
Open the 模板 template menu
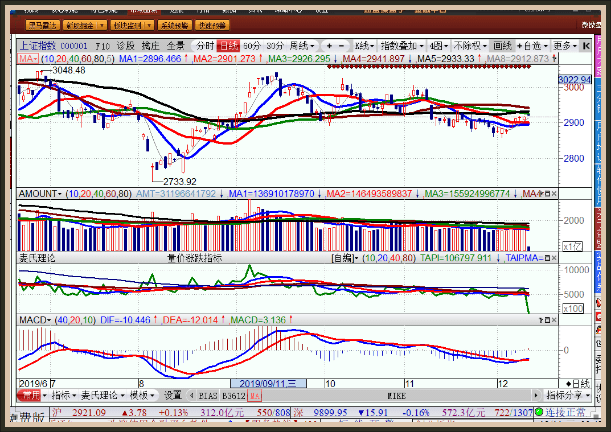(x=142, y=395)
